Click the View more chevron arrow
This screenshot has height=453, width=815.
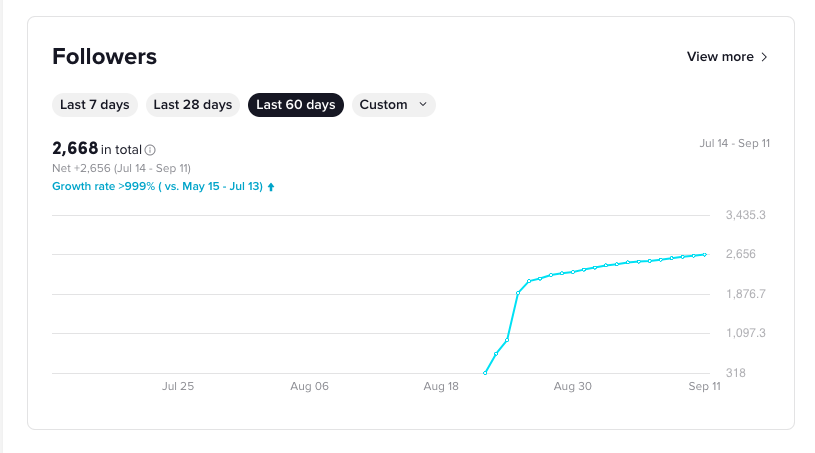point(764,57)
